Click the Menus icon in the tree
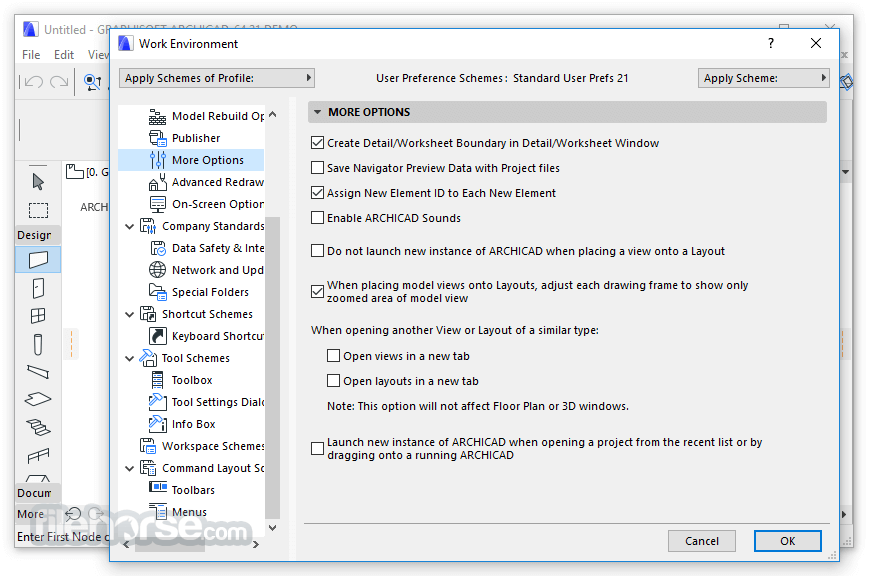This screenshot has width=870, height=576. tap(158, 512)
